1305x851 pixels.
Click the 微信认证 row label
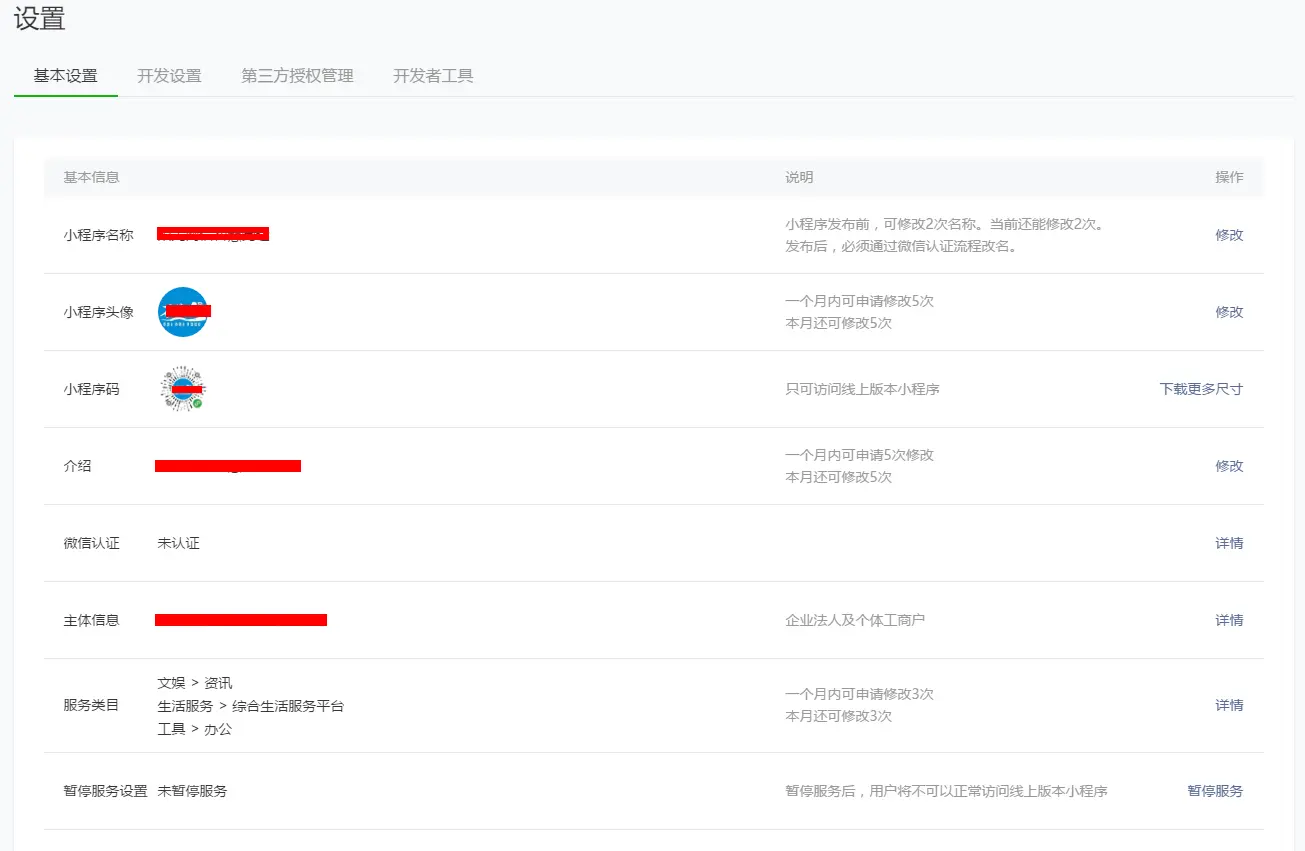[x=91, y=543]
